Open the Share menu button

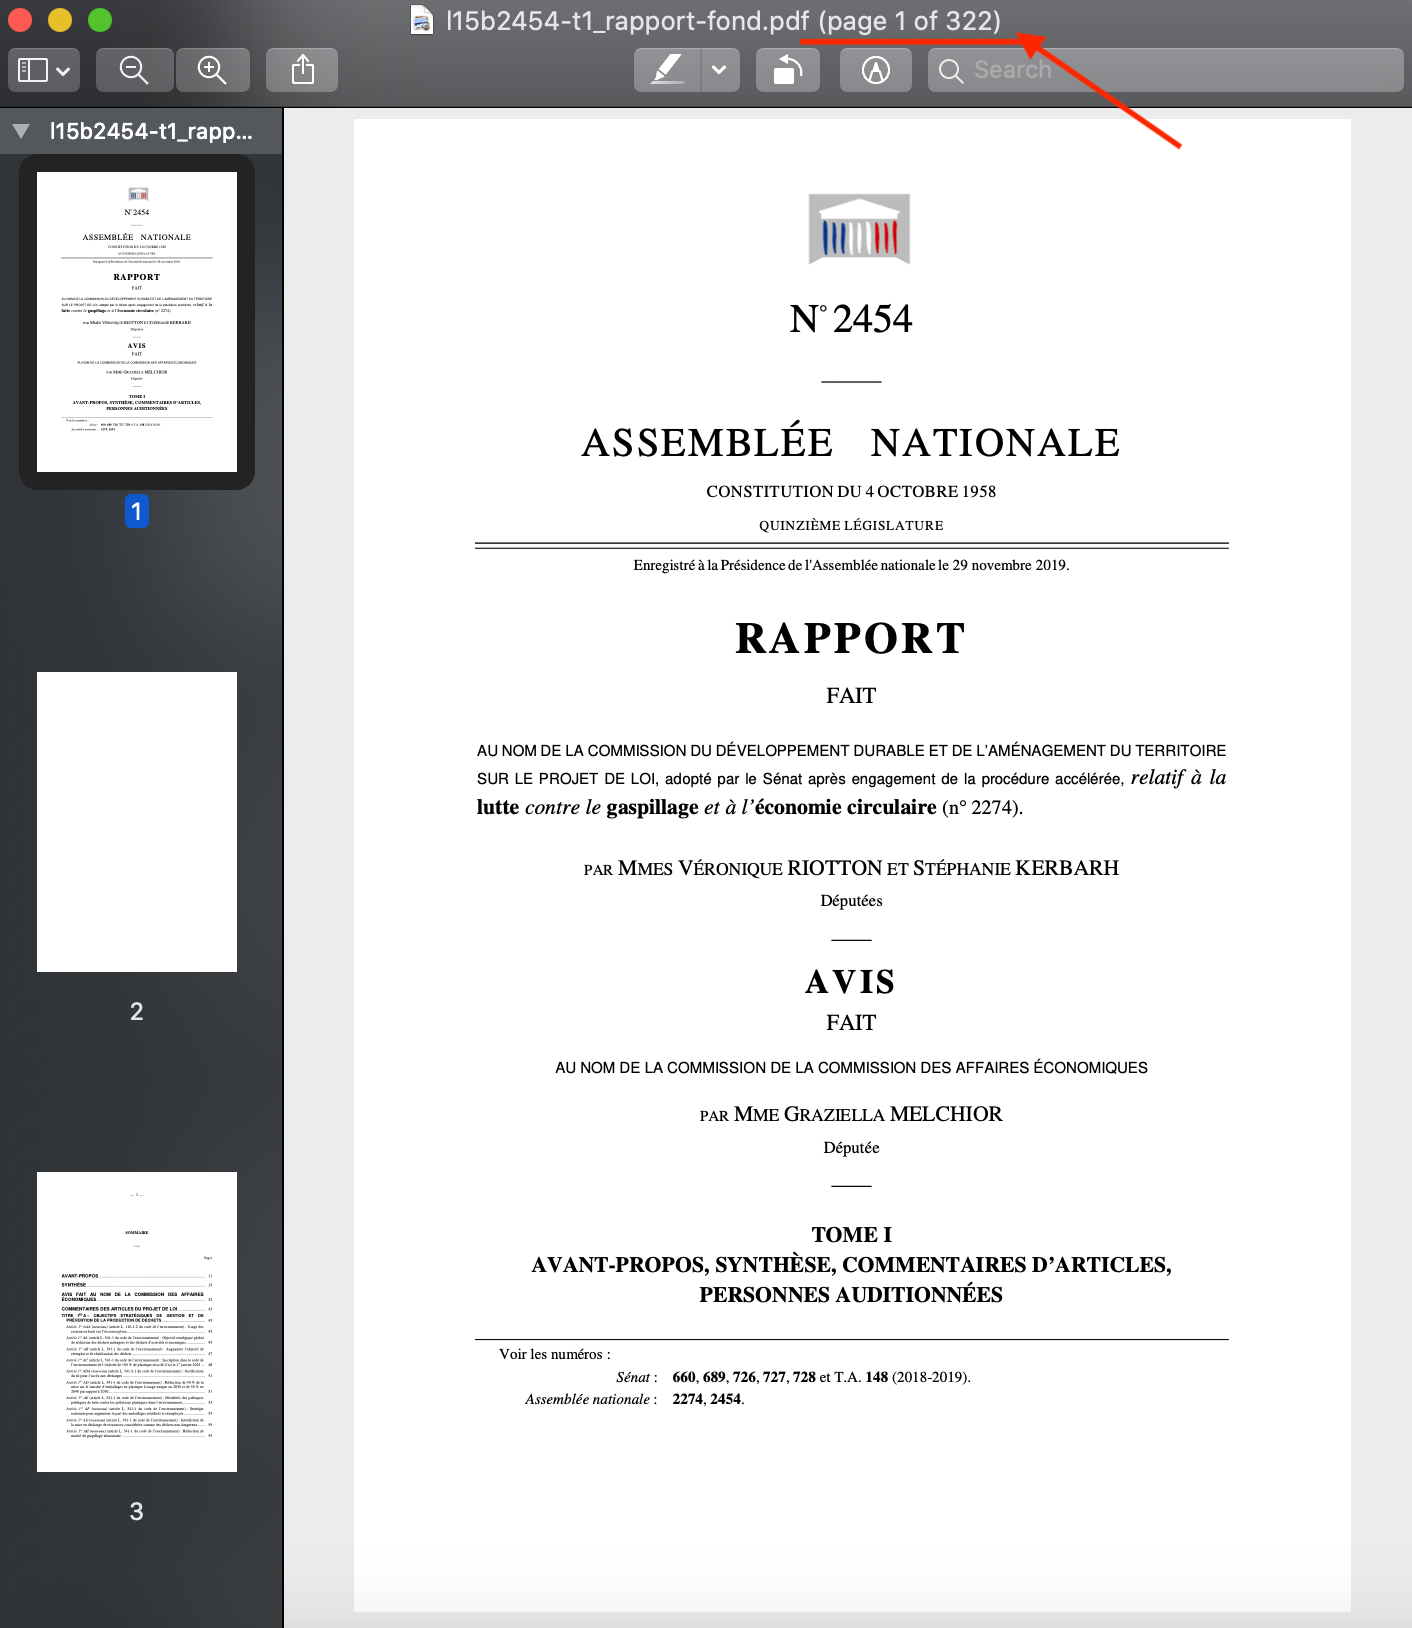tap(302, 70)
